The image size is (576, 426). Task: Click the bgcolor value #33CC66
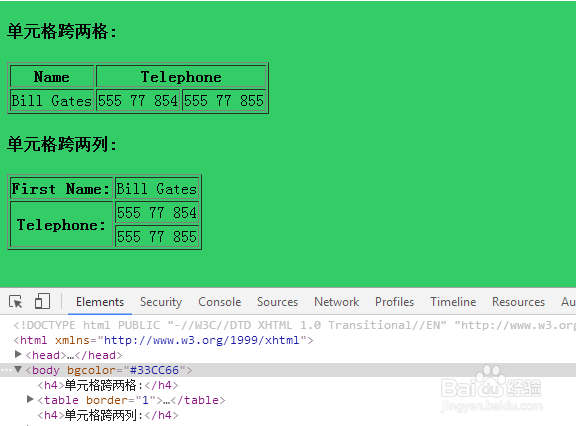pos(154,370)
